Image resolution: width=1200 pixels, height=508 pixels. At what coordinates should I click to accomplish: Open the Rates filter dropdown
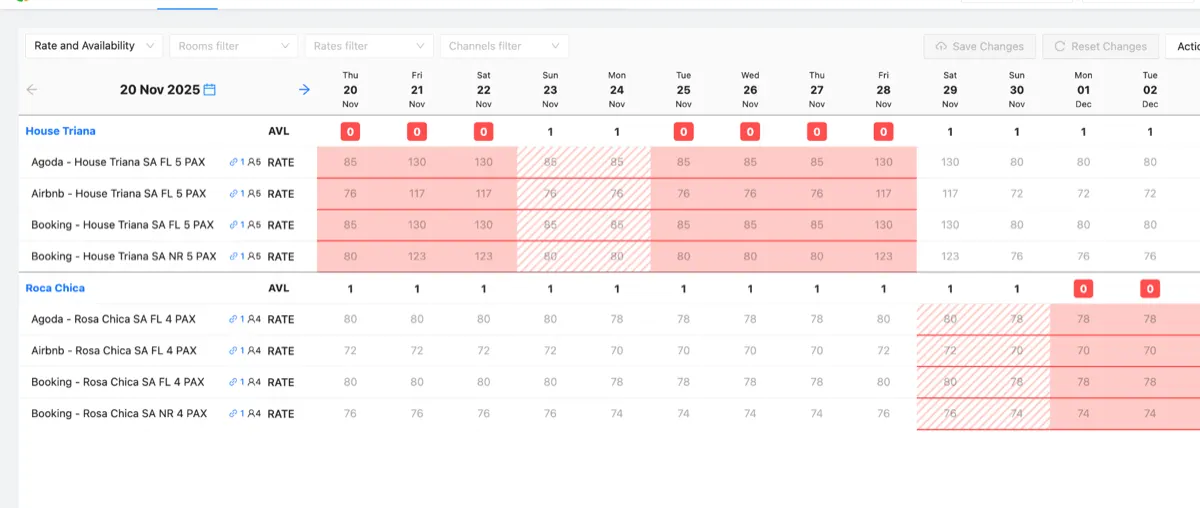369,46
